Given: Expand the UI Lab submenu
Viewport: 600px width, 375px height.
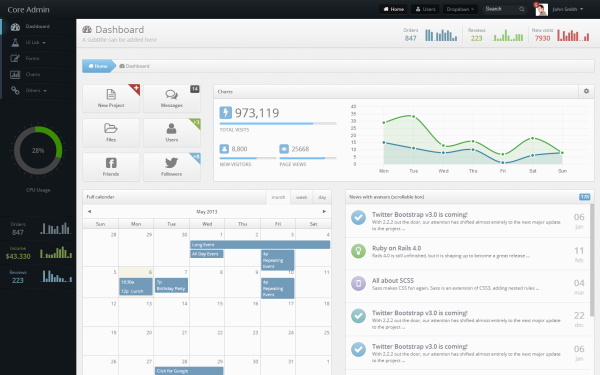Looking at the screenshot, I should click(44, 43).
